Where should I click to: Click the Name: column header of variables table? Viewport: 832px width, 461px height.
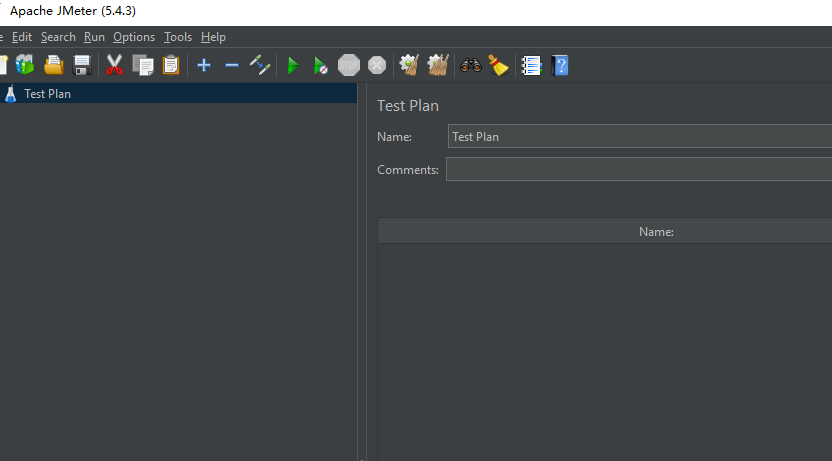656,232
